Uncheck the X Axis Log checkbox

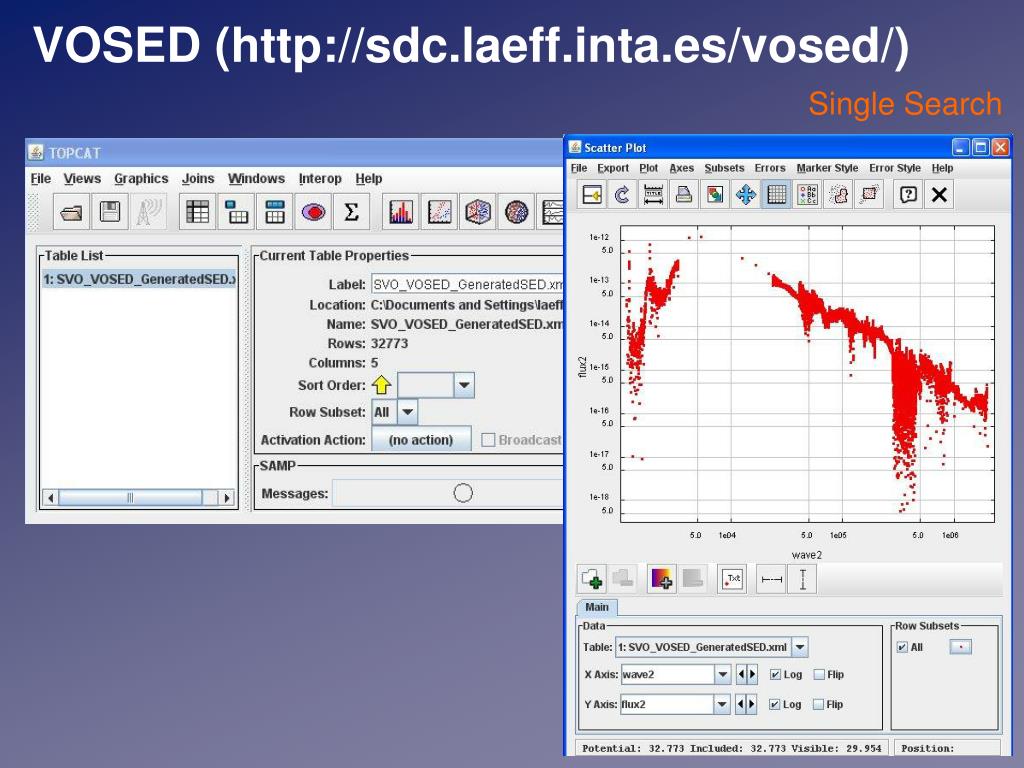coord(775,675)
